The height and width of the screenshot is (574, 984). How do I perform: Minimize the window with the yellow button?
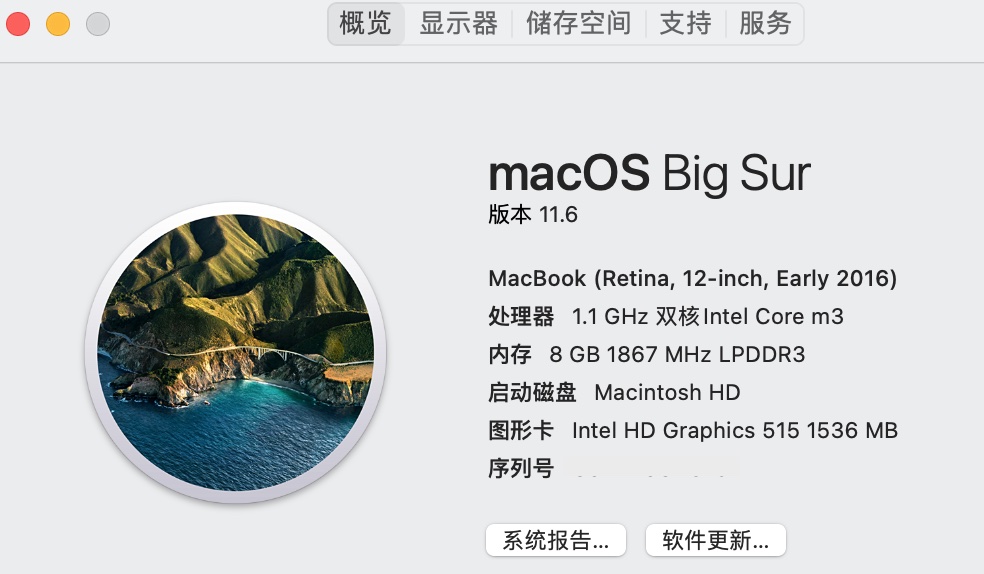58,24
